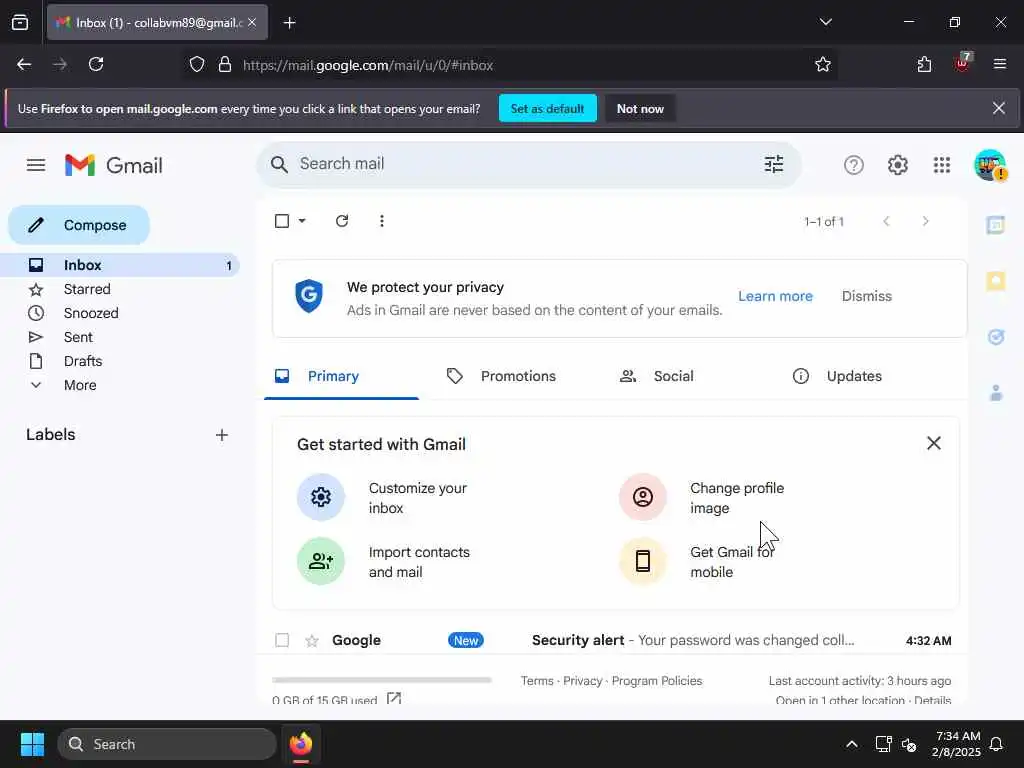Viewport: 1024px width, 768px height.
Task: Close the Firefox notification bar
Action: tap(999, 108)
